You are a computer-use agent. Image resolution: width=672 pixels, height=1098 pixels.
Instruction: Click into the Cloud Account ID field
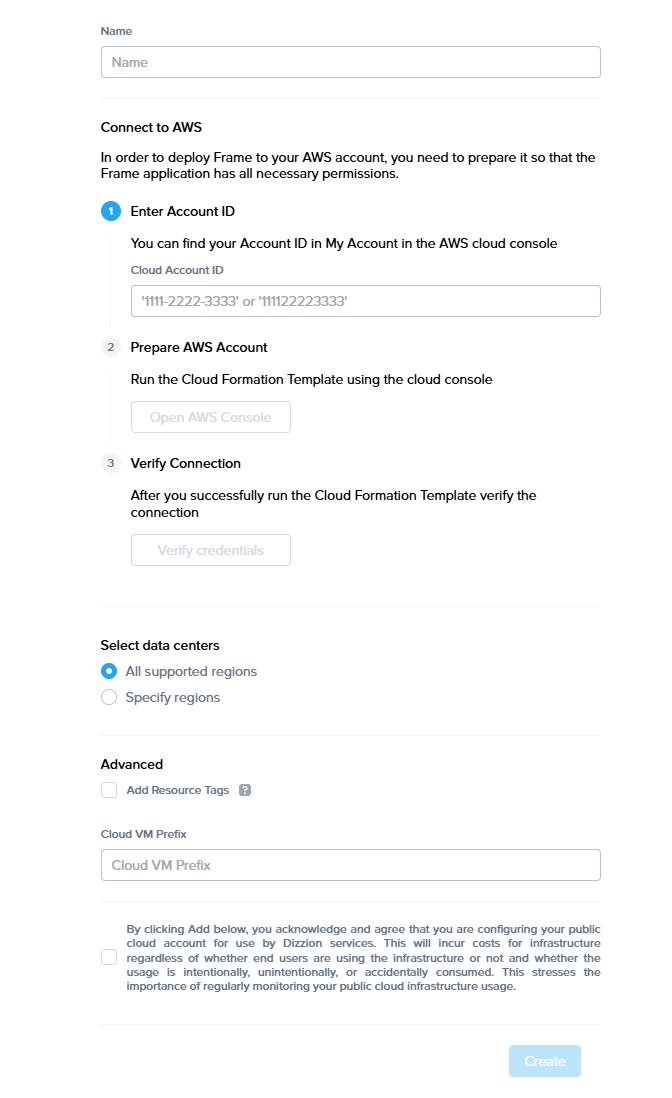click(x=365, y=301)
